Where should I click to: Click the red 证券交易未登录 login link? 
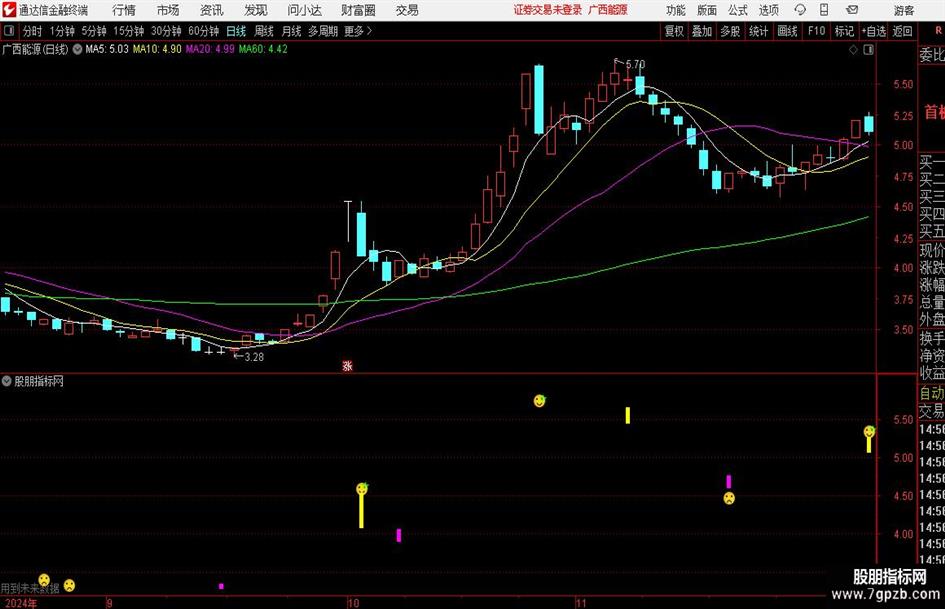(x=548, y=10)
